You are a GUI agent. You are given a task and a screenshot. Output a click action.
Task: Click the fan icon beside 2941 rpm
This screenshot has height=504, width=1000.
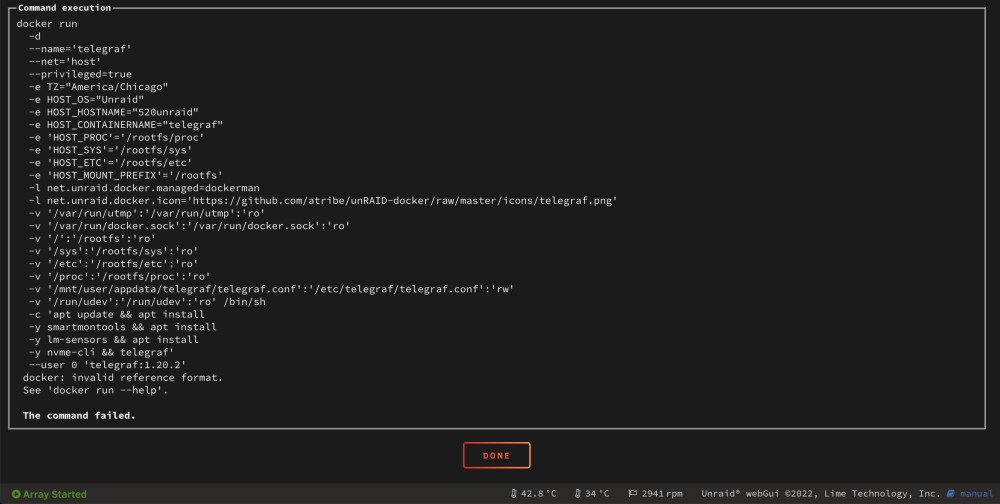[633, 494]
